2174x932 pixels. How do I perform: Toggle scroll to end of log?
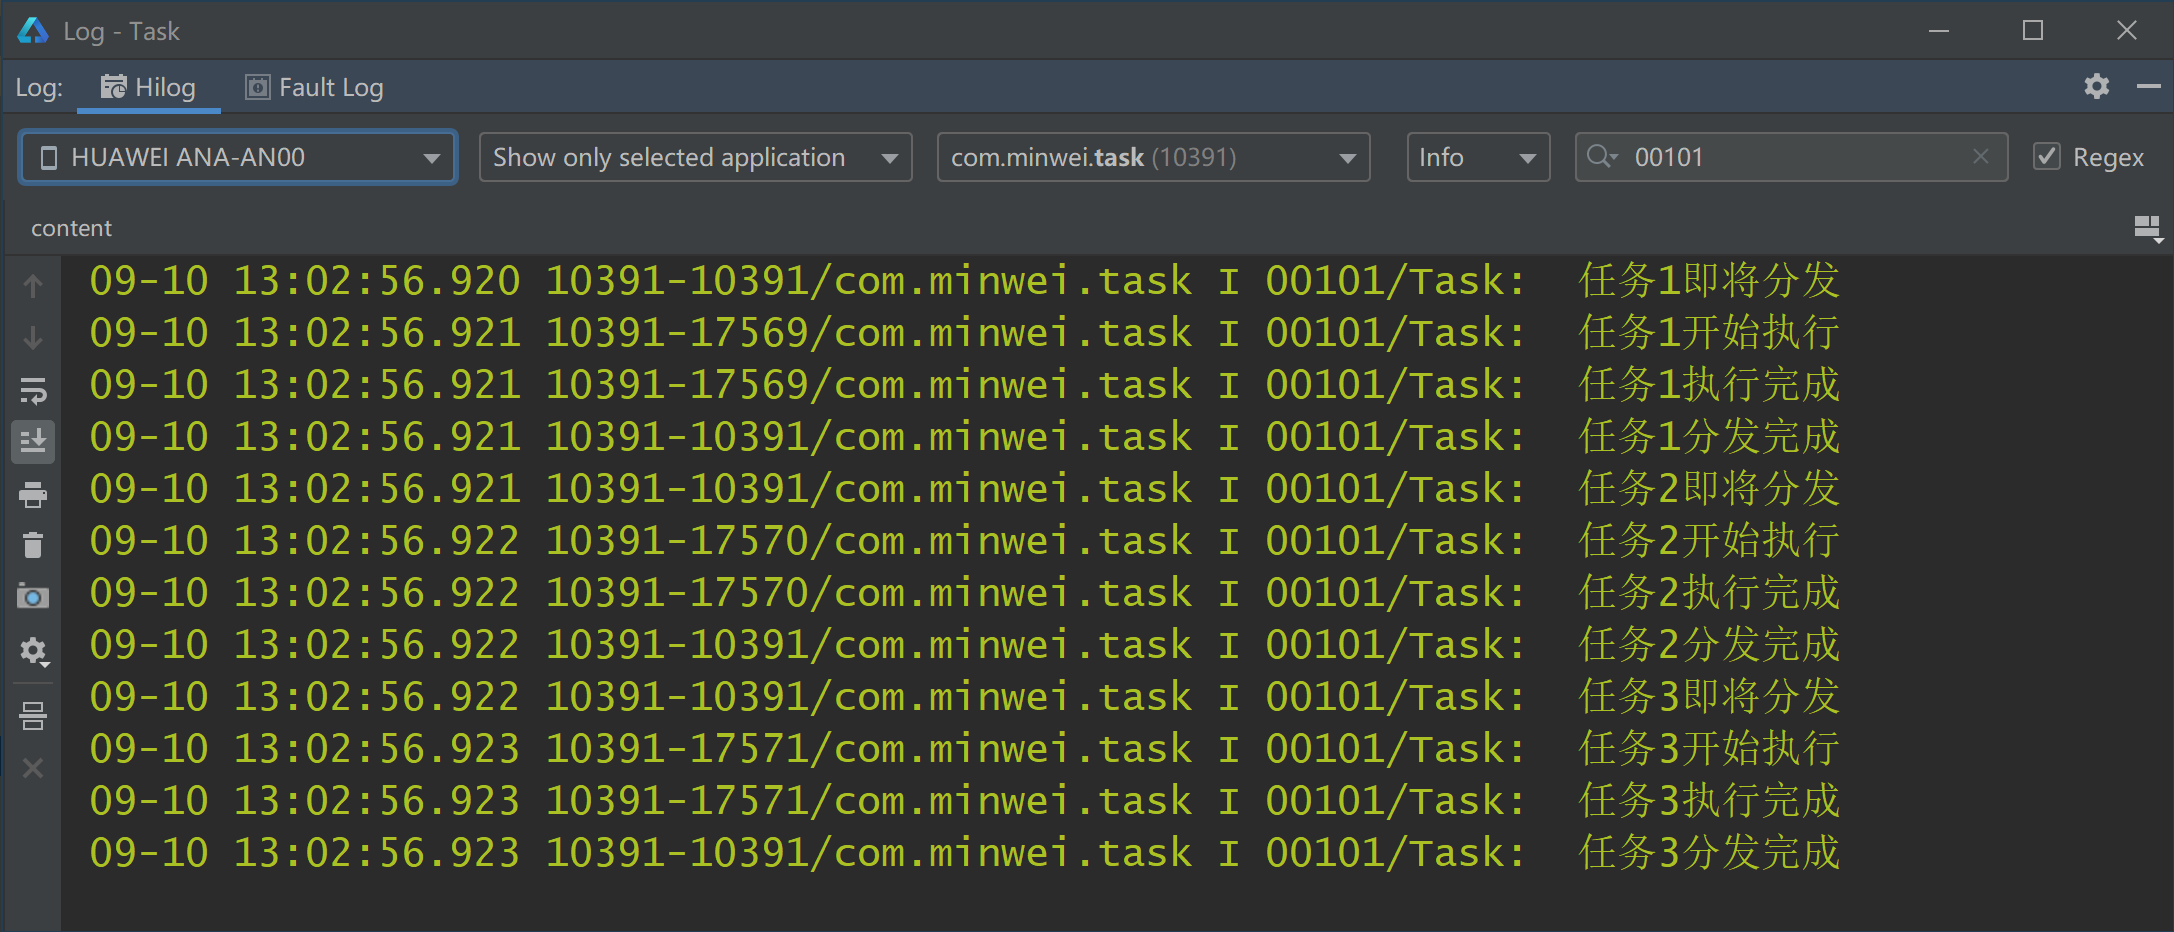coord(33,441)
